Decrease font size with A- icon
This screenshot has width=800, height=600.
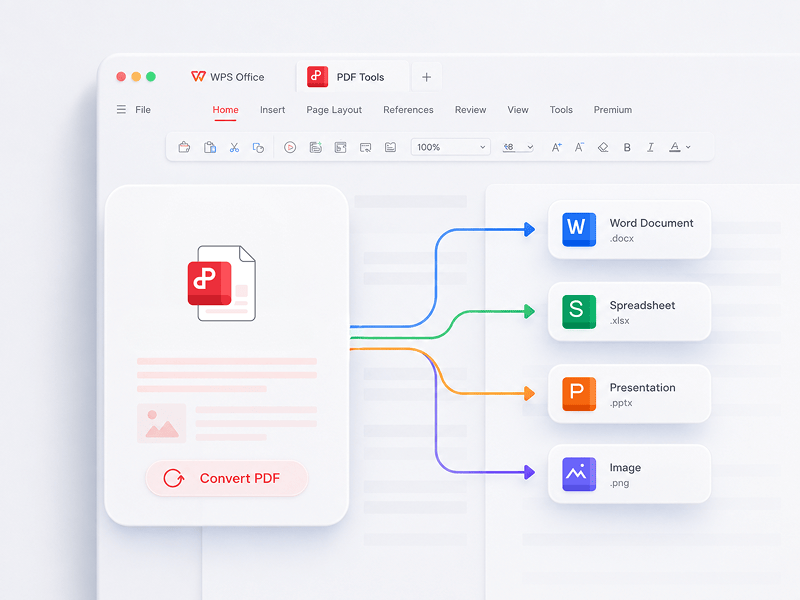(579, 147)
